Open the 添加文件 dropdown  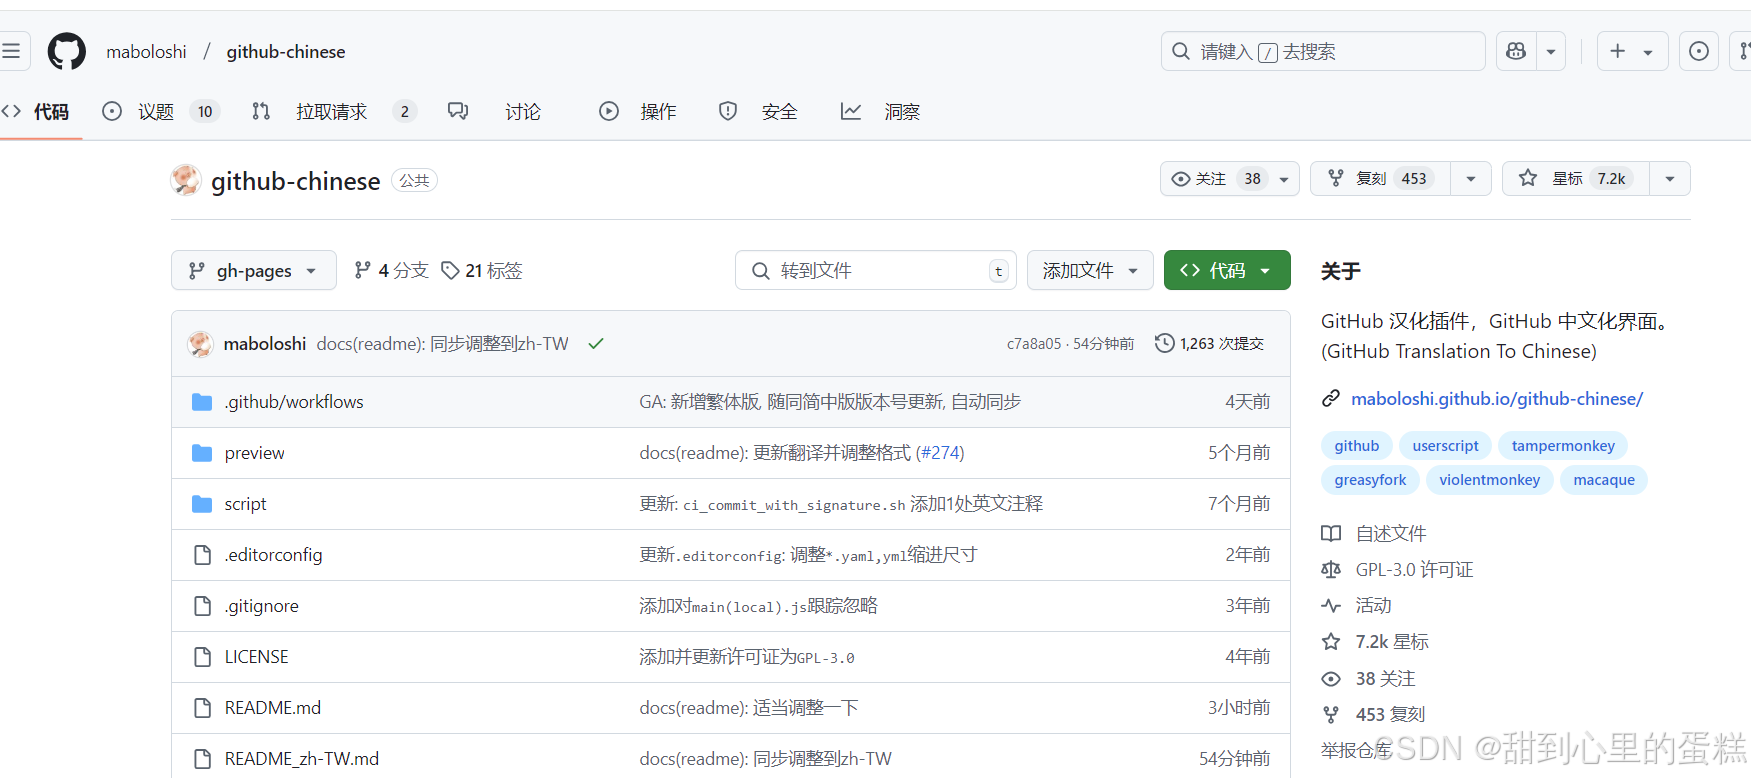point(1090,271)
